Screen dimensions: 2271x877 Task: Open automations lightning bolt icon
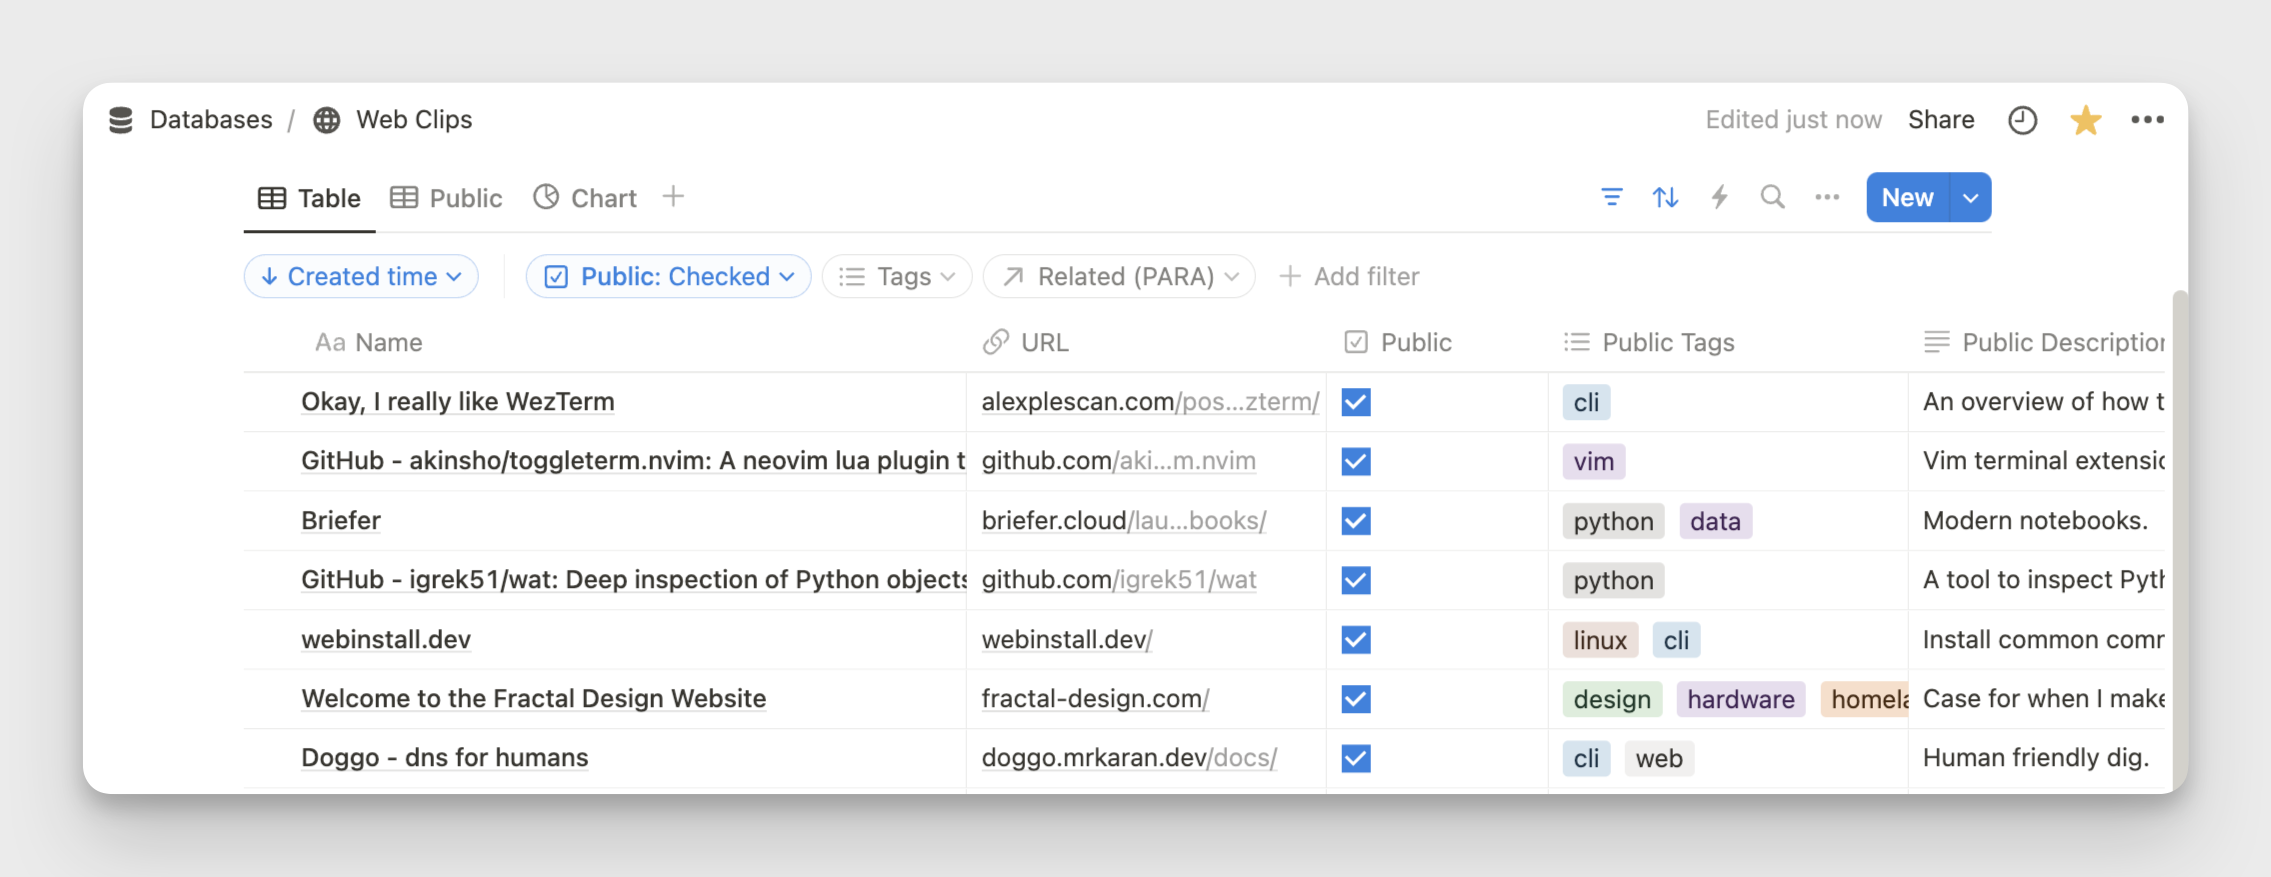click(1719, 197)
